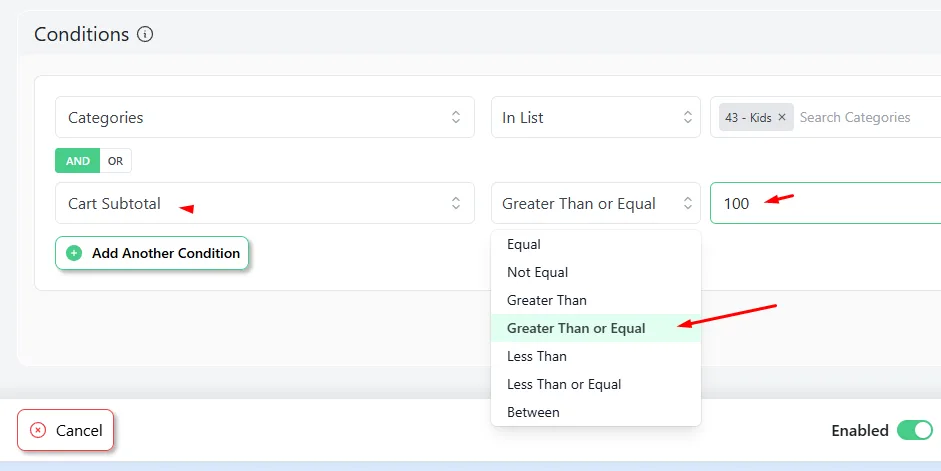Switch condition logic to OR
941x471 pixels.
pos(115,161)
